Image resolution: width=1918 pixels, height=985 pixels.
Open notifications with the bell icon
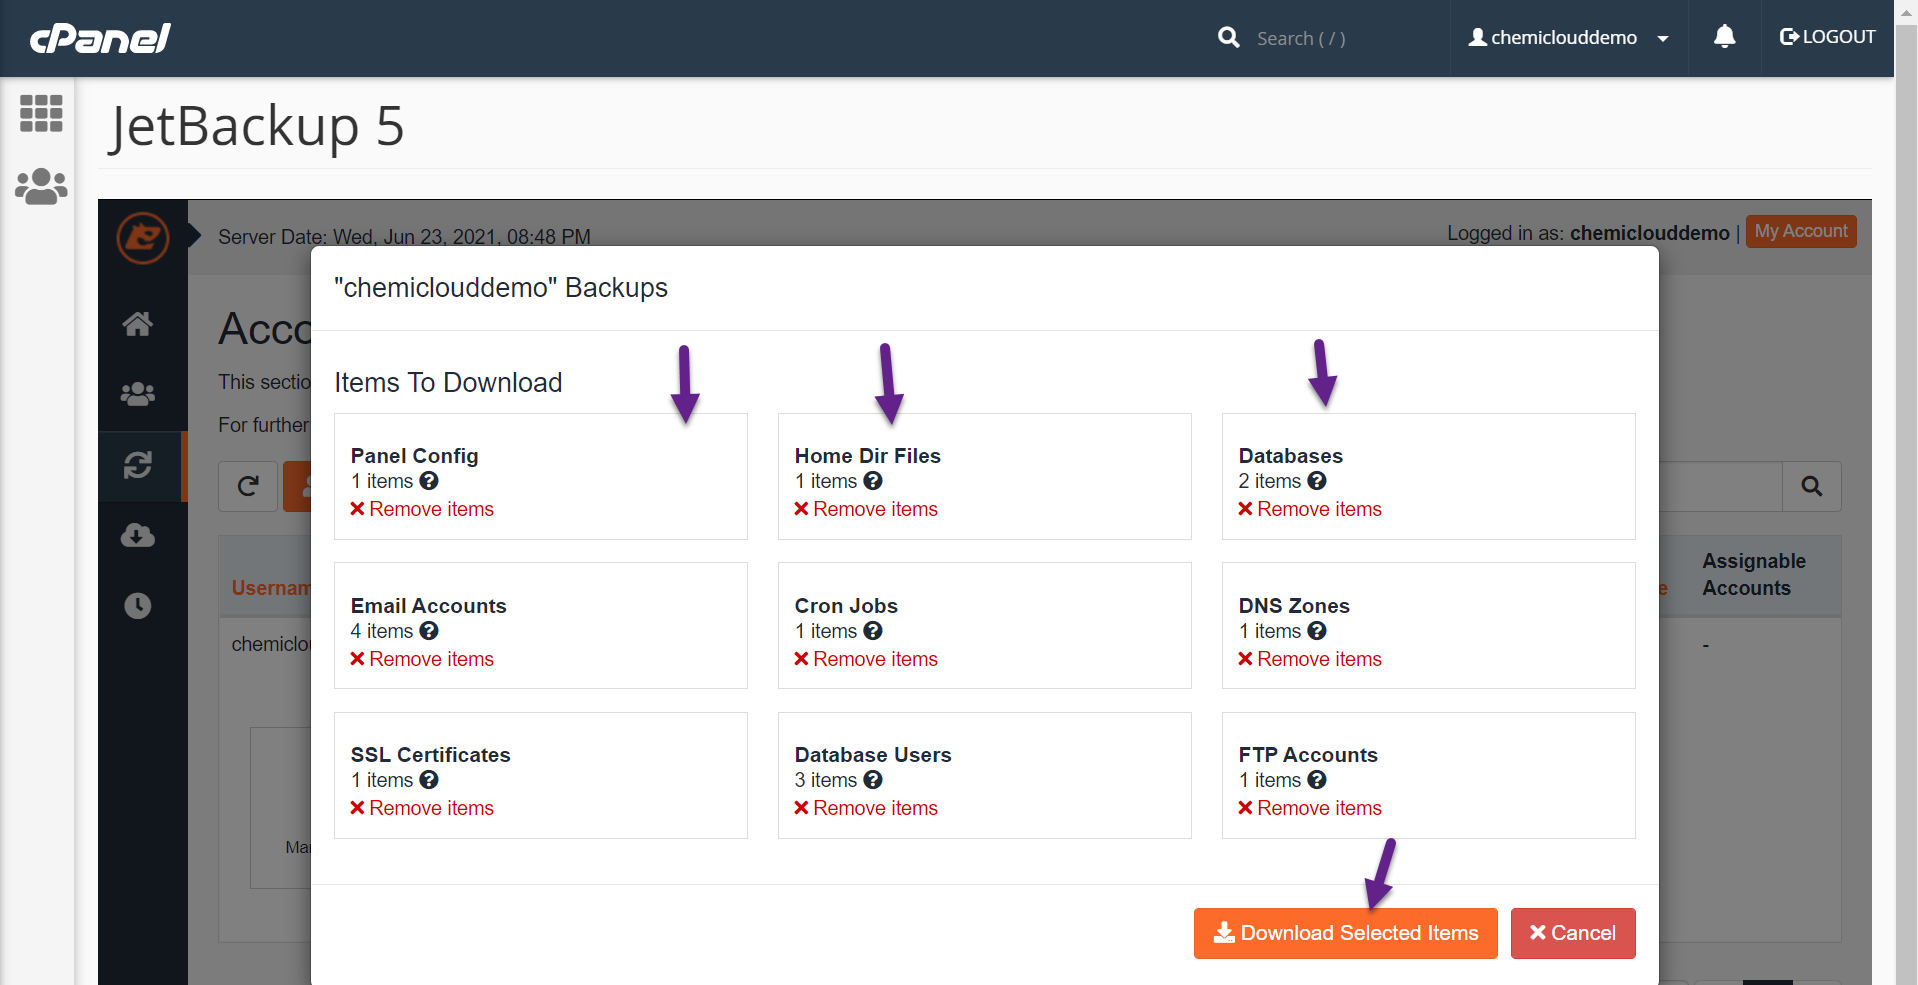pyautogui.click(x=1724, y=36)
